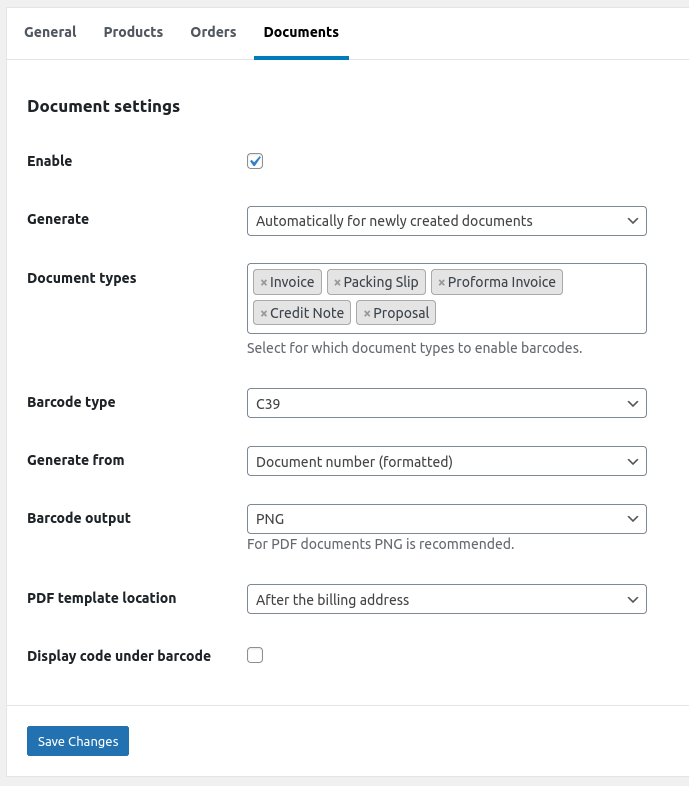Remove the Packing Slip tag

pyautogui.click(x=337, y=283)
